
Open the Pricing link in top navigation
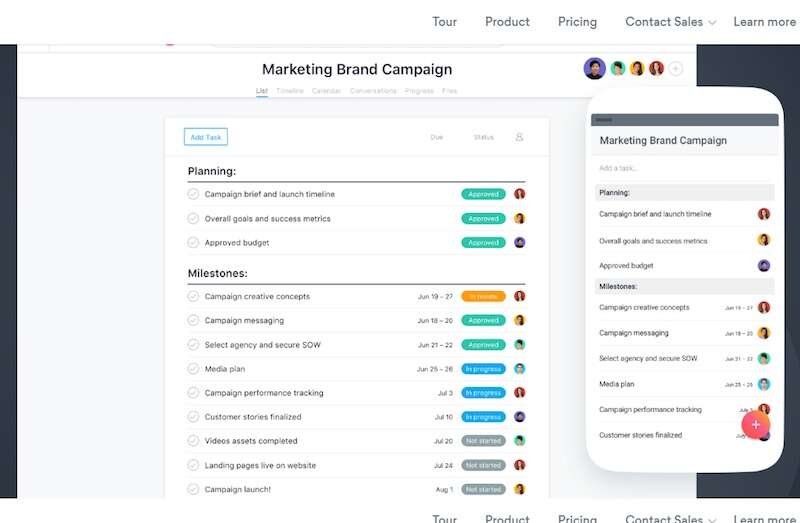pos(577,22)
